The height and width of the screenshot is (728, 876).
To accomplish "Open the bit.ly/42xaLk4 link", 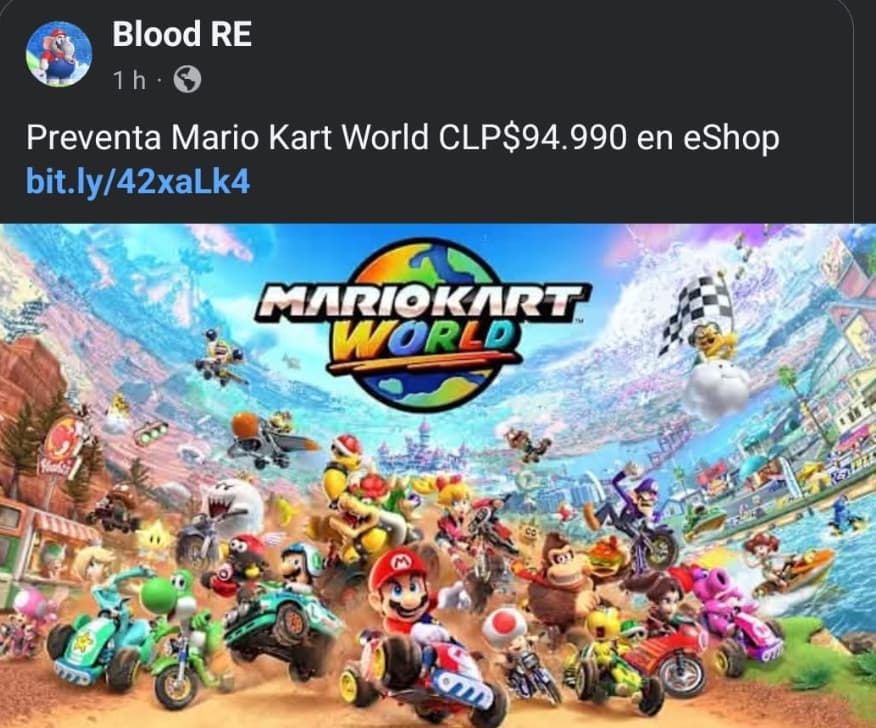I will pyautogui.click(x=137, y=182).
